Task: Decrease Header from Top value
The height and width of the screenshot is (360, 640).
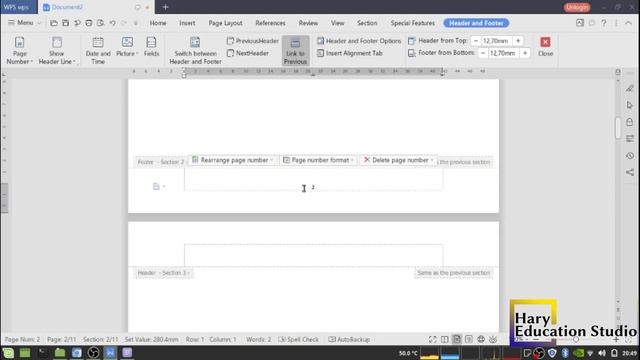Action: click(x=476, y=41)
